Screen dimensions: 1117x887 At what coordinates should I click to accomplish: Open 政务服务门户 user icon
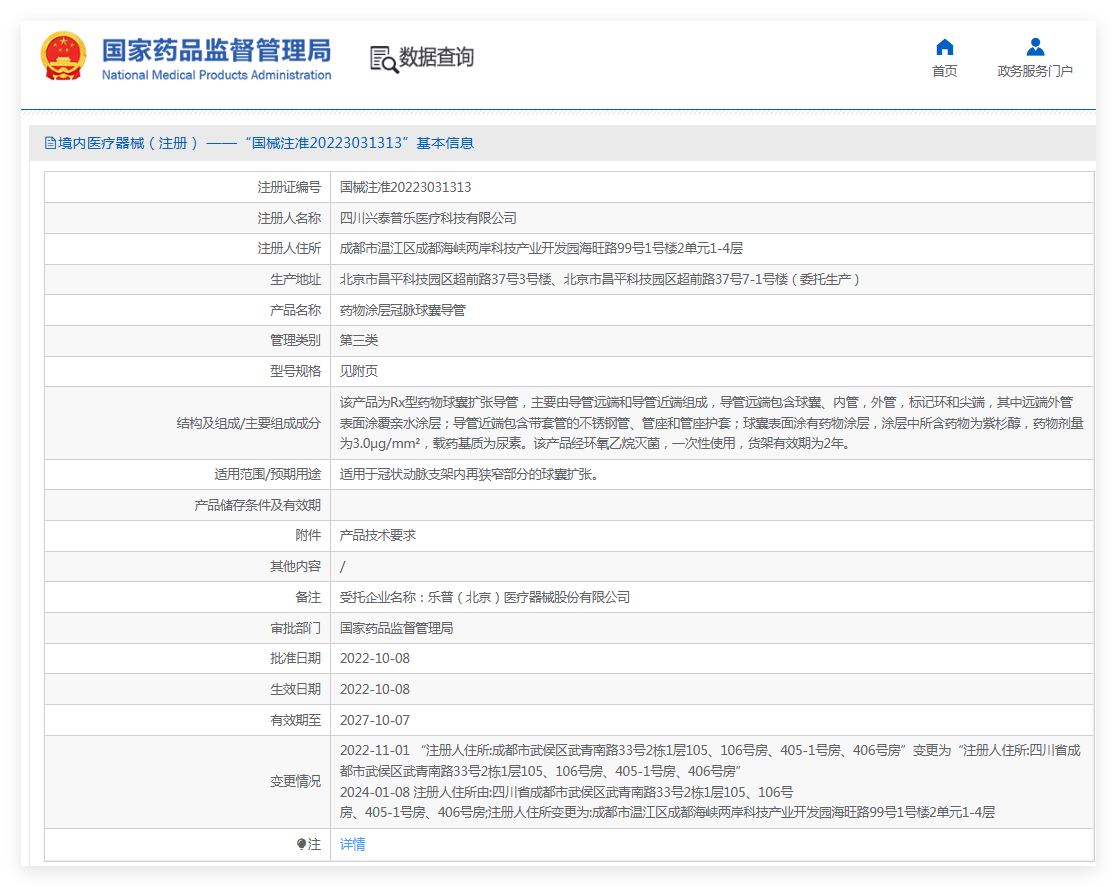point(1035,47)
